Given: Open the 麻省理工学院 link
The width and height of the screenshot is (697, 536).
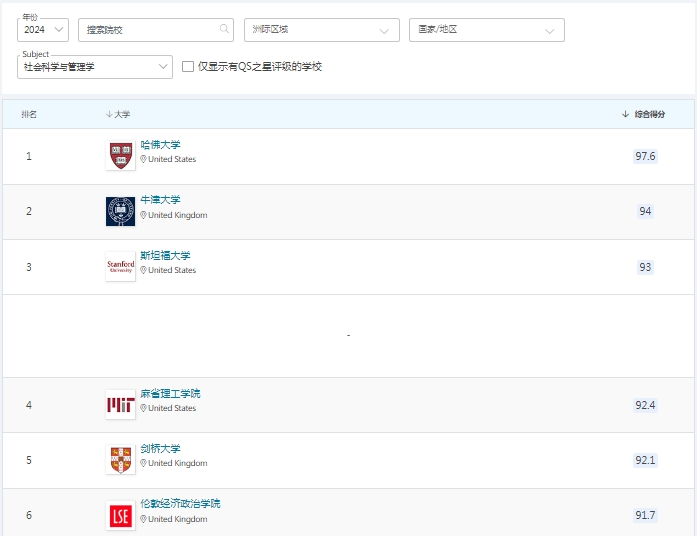Looking at the screenshot, I should 170,394.
